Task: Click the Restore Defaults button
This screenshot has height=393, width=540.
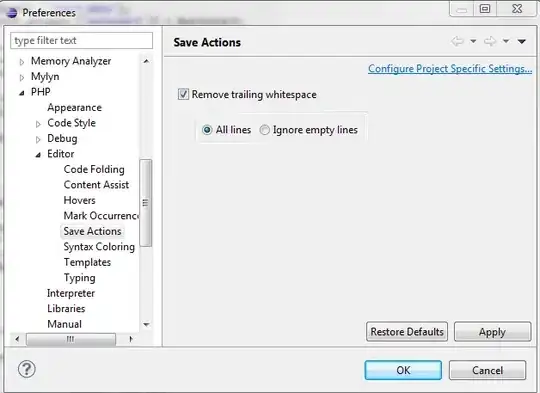Action: point(407,332)
